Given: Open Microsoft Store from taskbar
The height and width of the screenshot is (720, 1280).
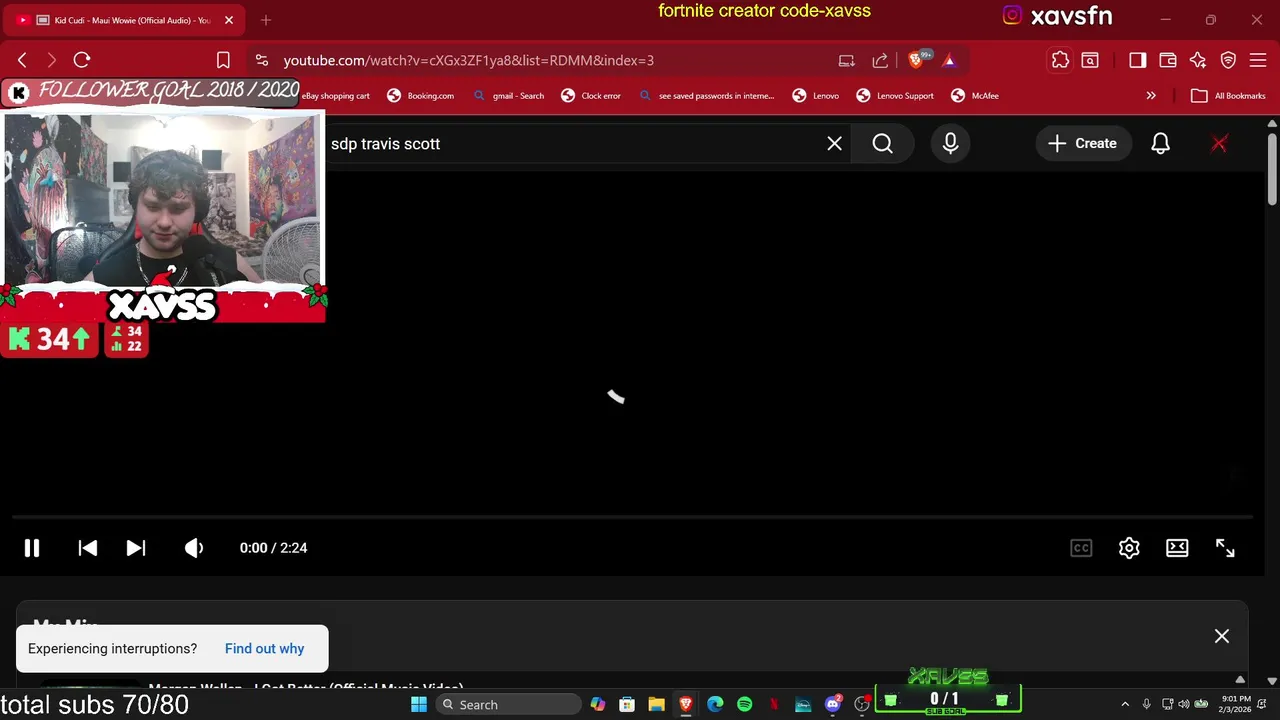Looking at the screenshot, I should (627, 705).
